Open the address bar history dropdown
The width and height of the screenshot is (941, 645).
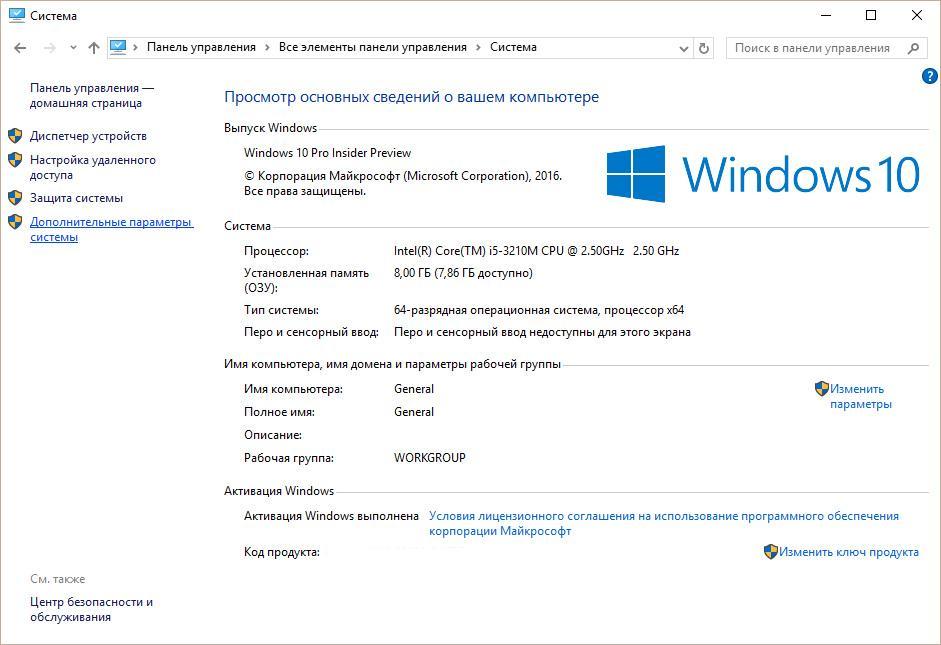[683, 49]
